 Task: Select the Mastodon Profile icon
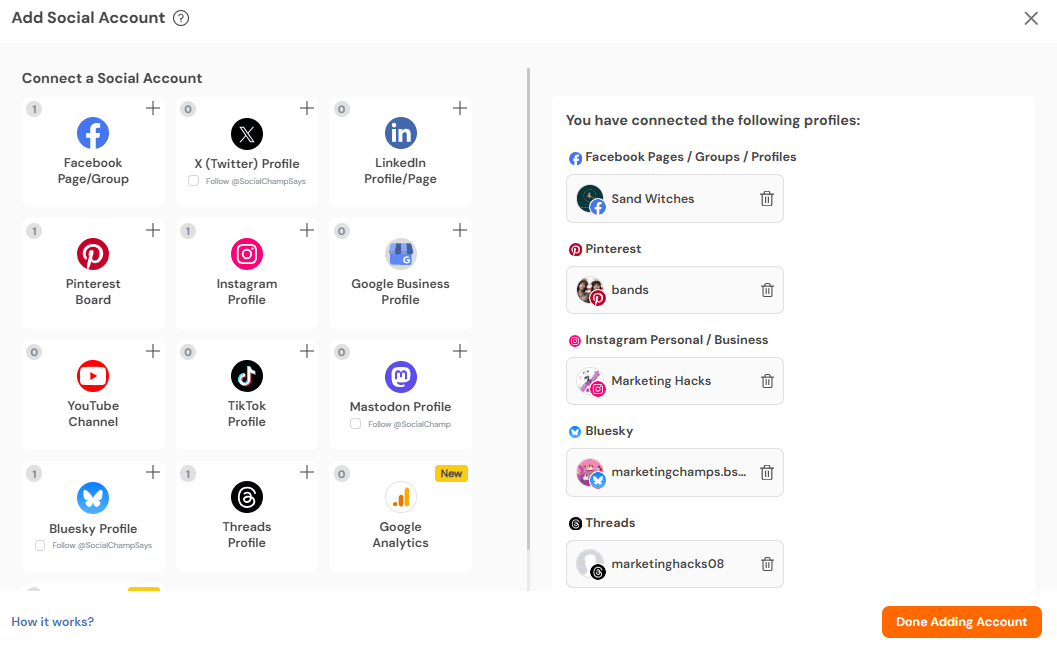tap(400, 376)
